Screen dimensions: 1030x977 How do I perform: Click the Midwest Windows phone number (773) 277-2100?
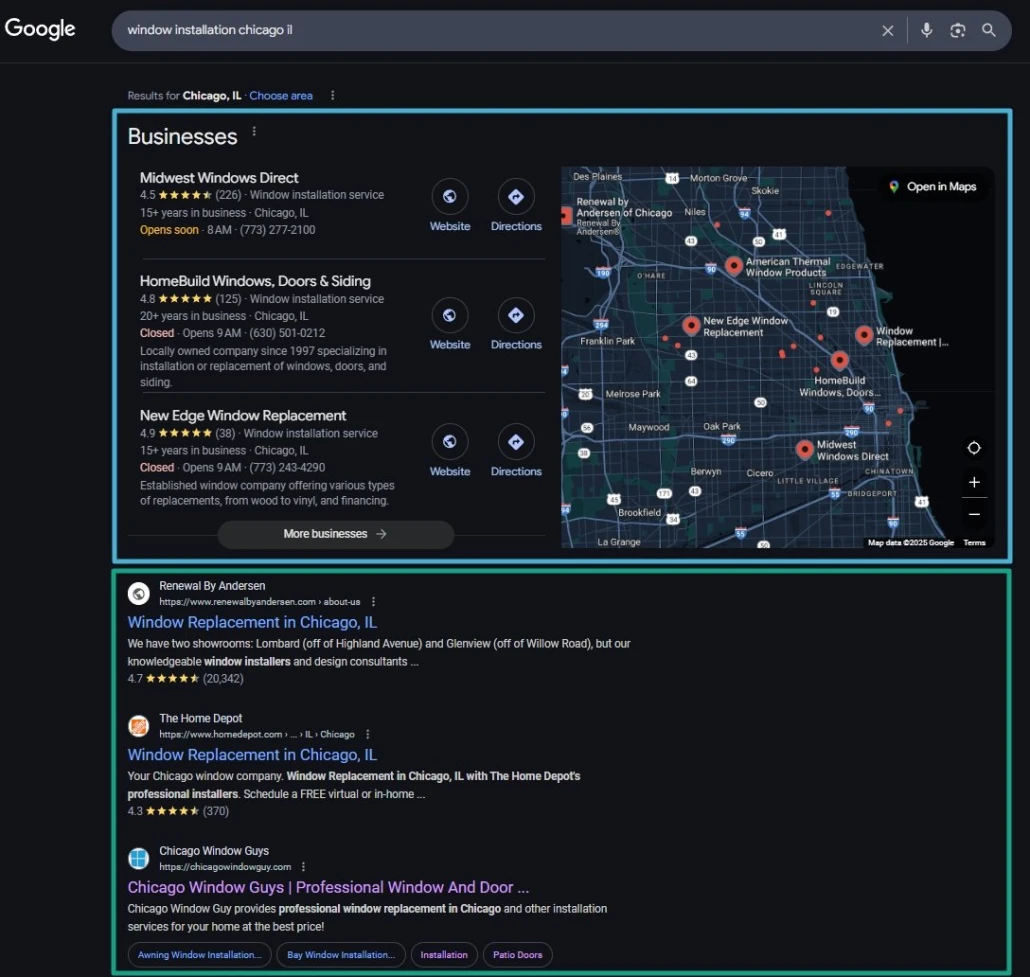click(x=277, y=230)
